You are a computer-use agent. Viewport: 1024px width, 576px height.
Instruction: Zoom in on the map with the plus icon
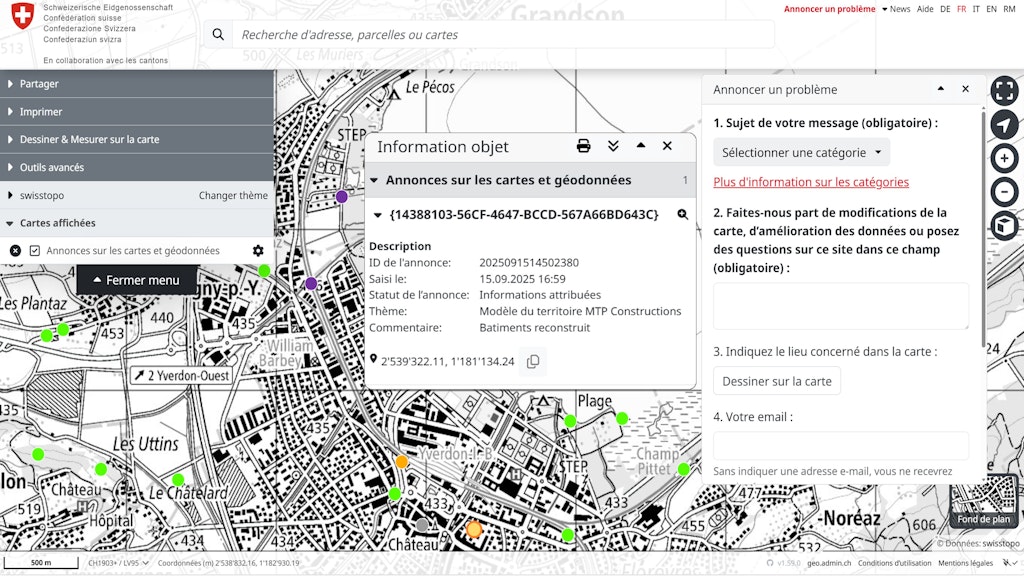[1003, 158]
